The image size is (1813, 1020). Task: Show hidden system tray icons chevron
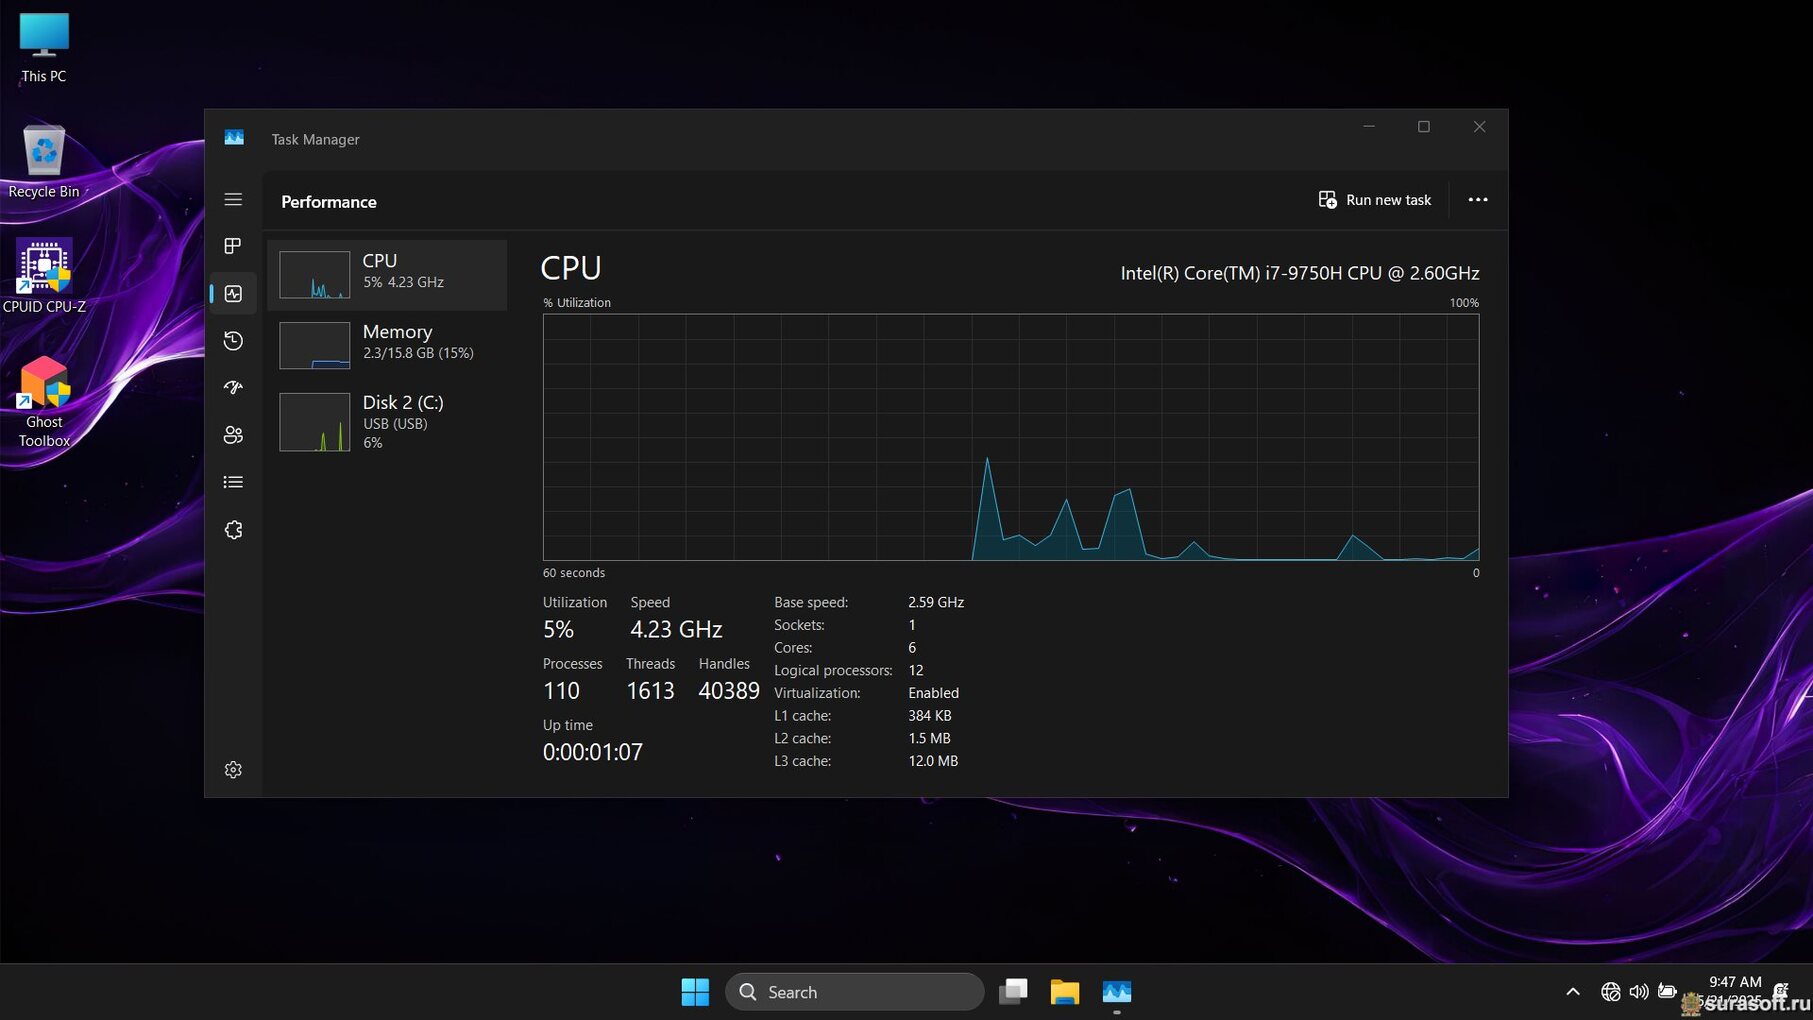coord(1573,992)
